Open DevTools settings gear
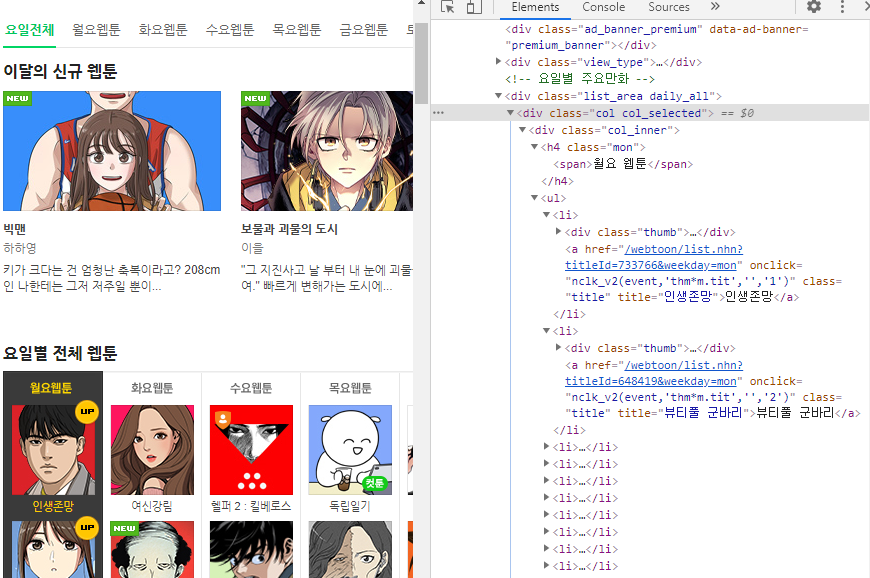The width and height of the screenshot is (870, 578). (x=813, y=7)
